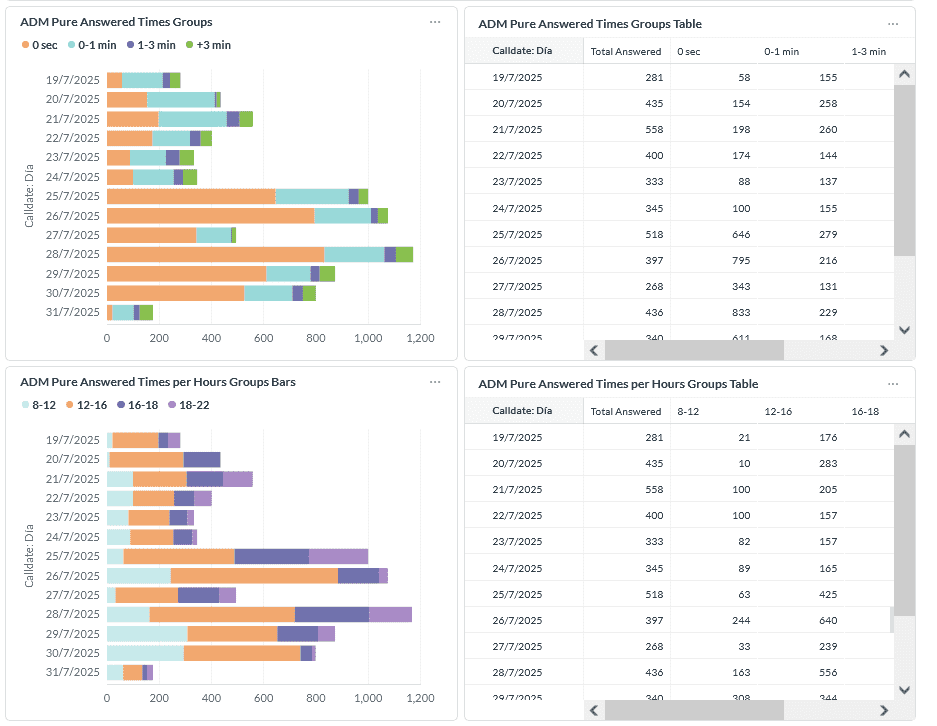
Task: Click scroll-left arrow in Hours Groups Table
Action: [x=594, y=710]
